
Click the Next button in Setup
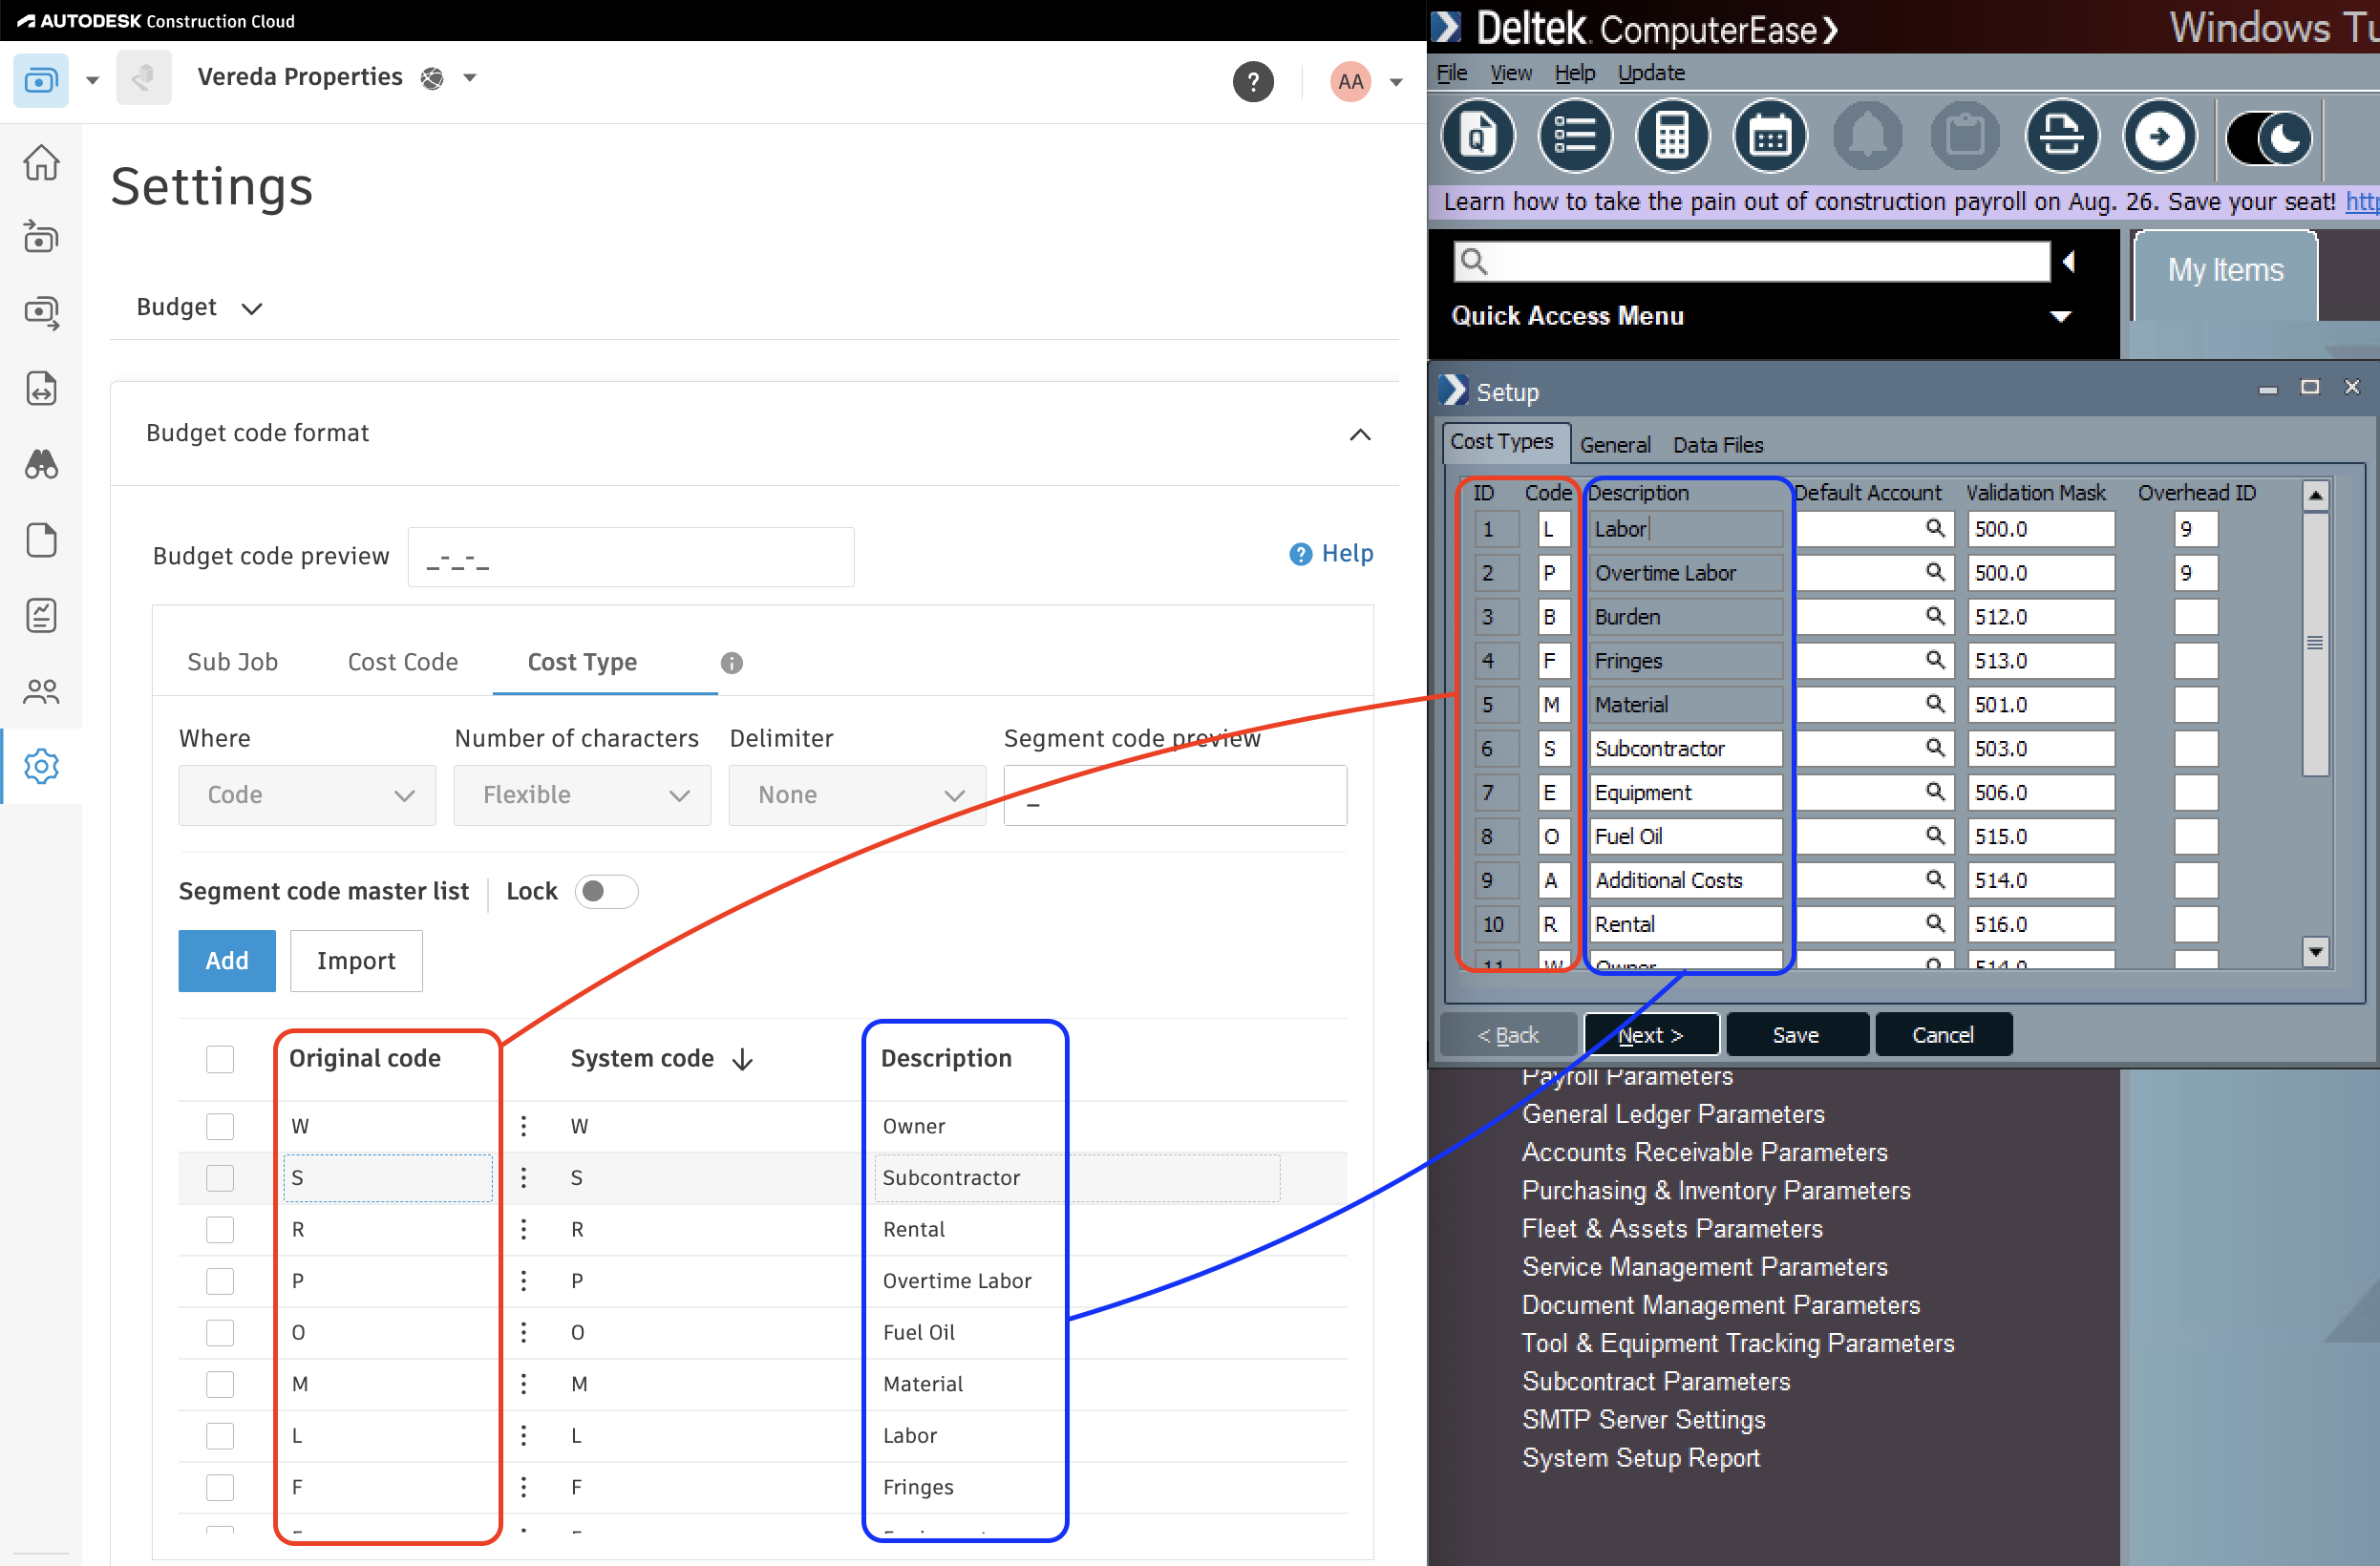click(x=1651, y=1035)
